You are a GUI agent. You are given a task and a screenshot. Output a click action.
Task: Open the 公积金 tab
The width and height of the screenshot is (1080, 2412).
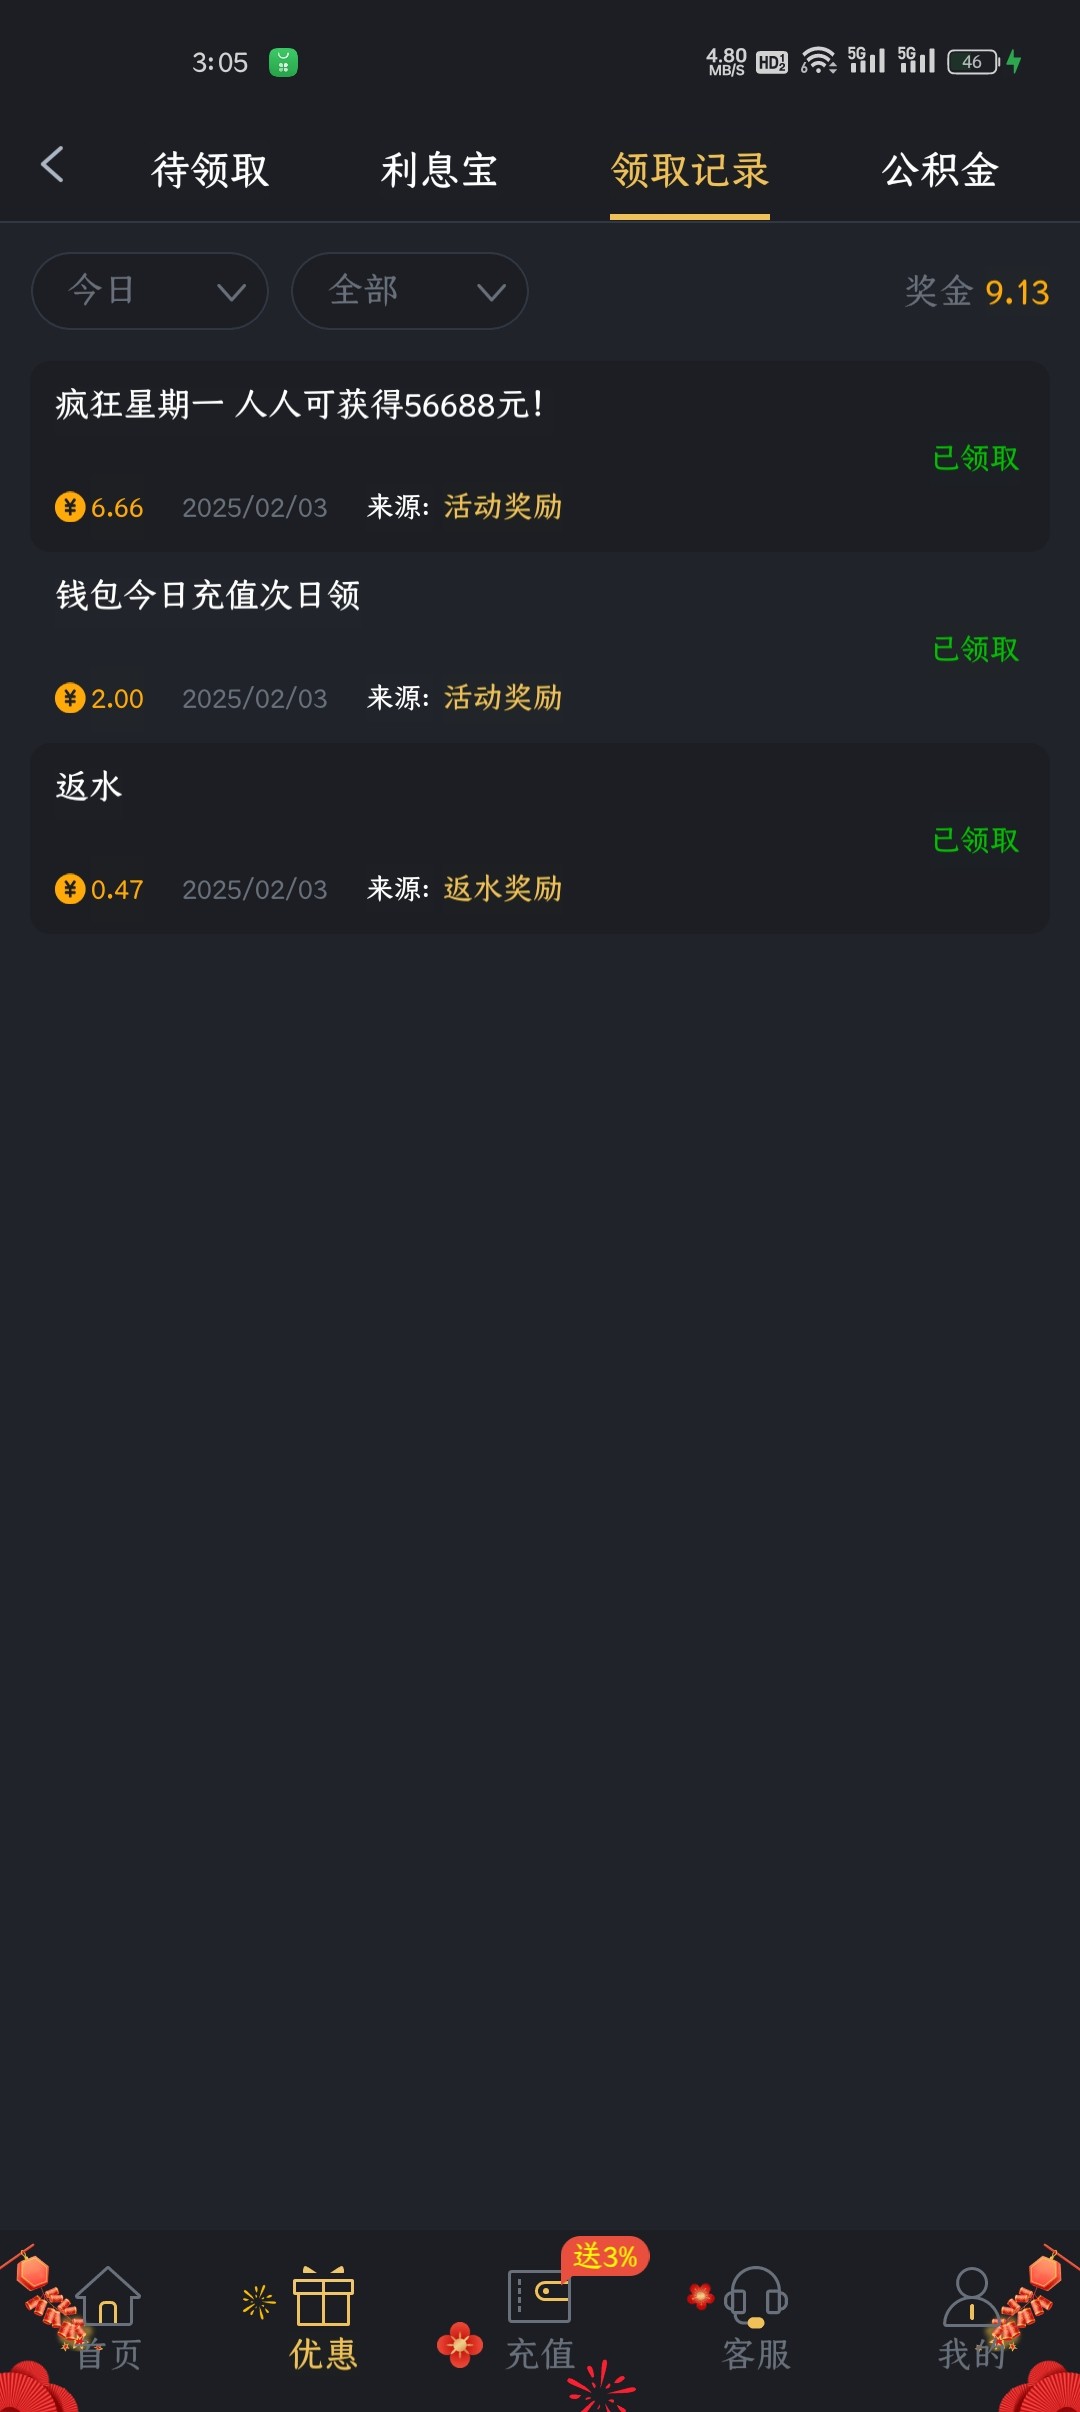[940, 170]
